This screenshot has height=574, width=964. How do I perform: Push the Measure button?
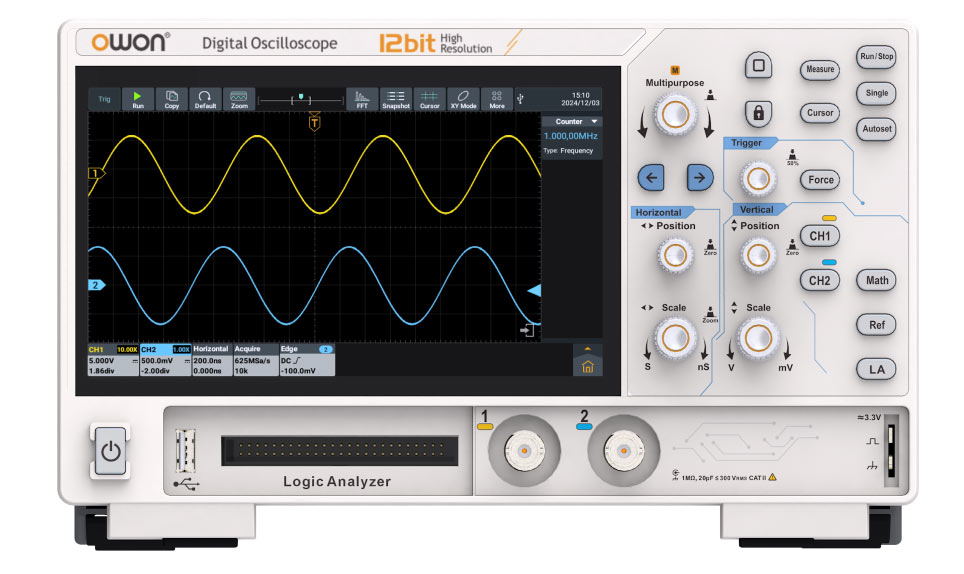coord(820,69)
